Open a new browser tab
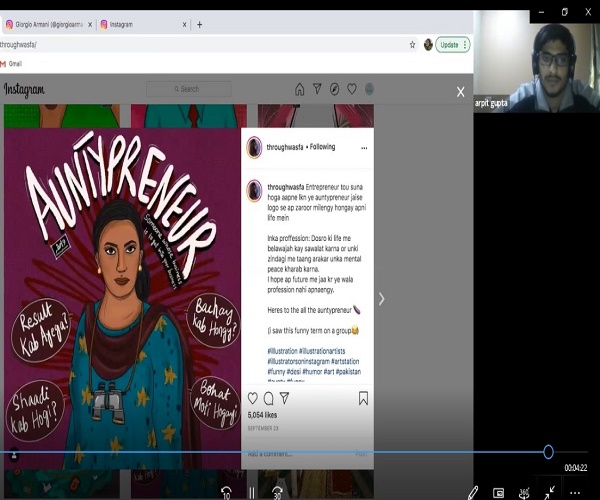The image size is (600, 500). point(199,24)
